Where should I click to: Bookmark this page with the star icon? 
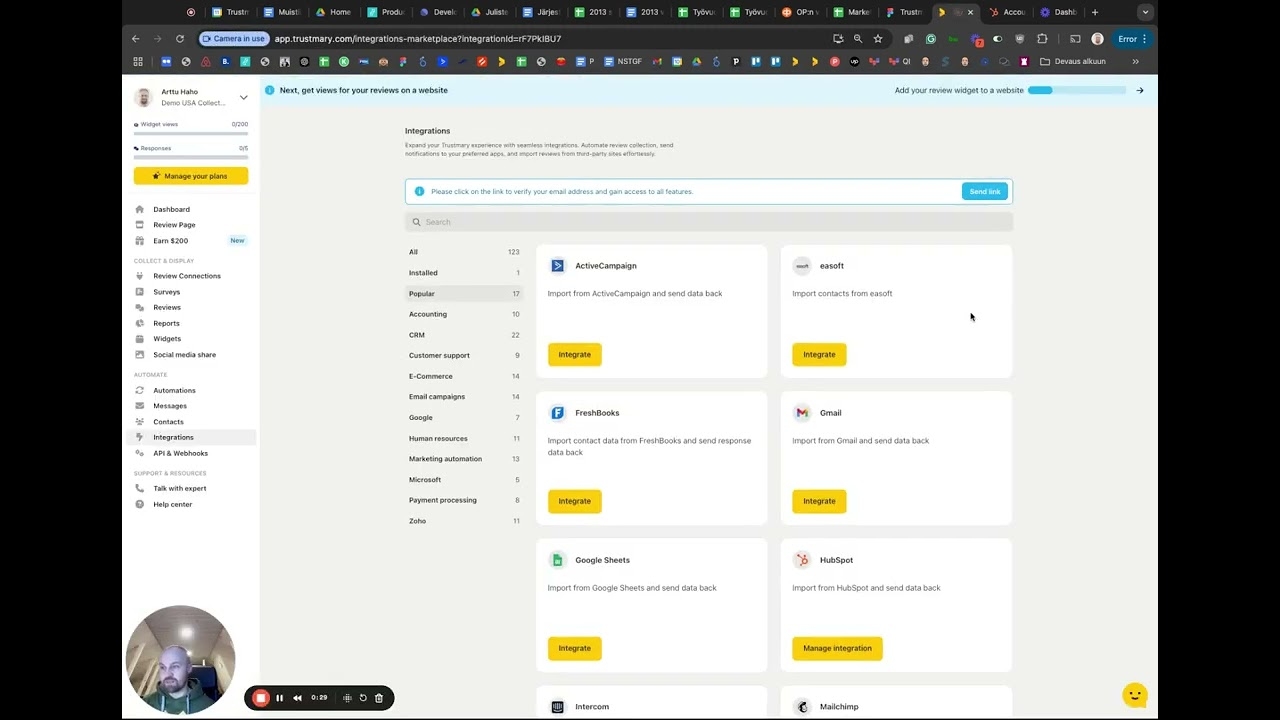point(878,39)
